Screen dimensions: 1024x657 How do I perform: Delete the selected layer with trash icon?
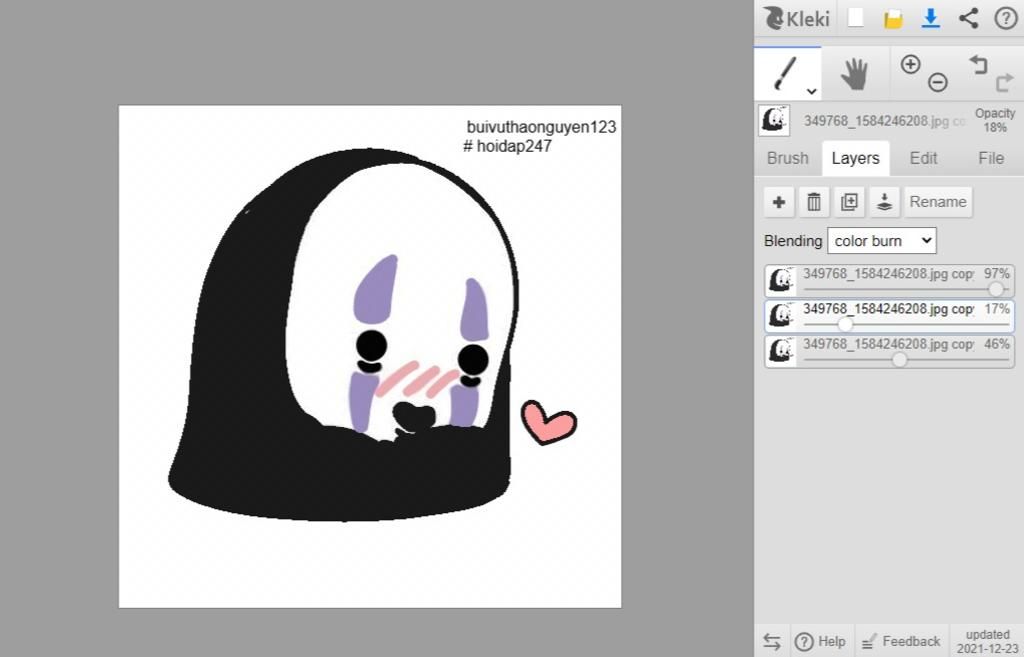click(x=814, y=202)
